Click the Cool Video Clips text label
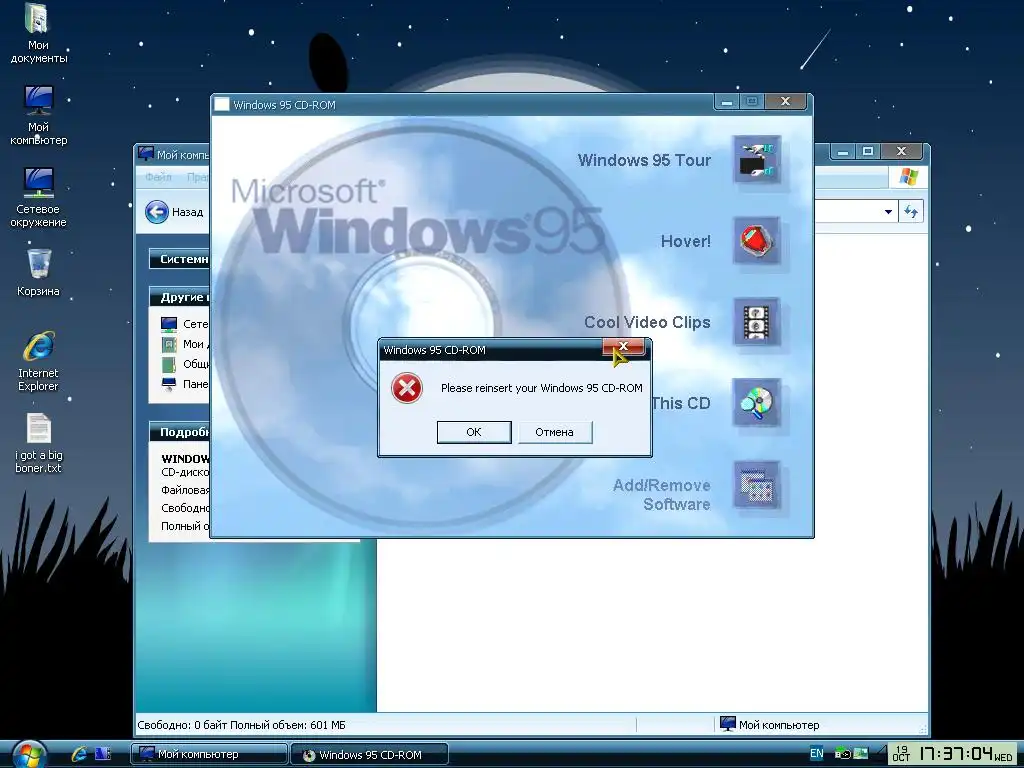Image resolution: width=1024 pixels, height=768 pixels. tap(647, 322)
